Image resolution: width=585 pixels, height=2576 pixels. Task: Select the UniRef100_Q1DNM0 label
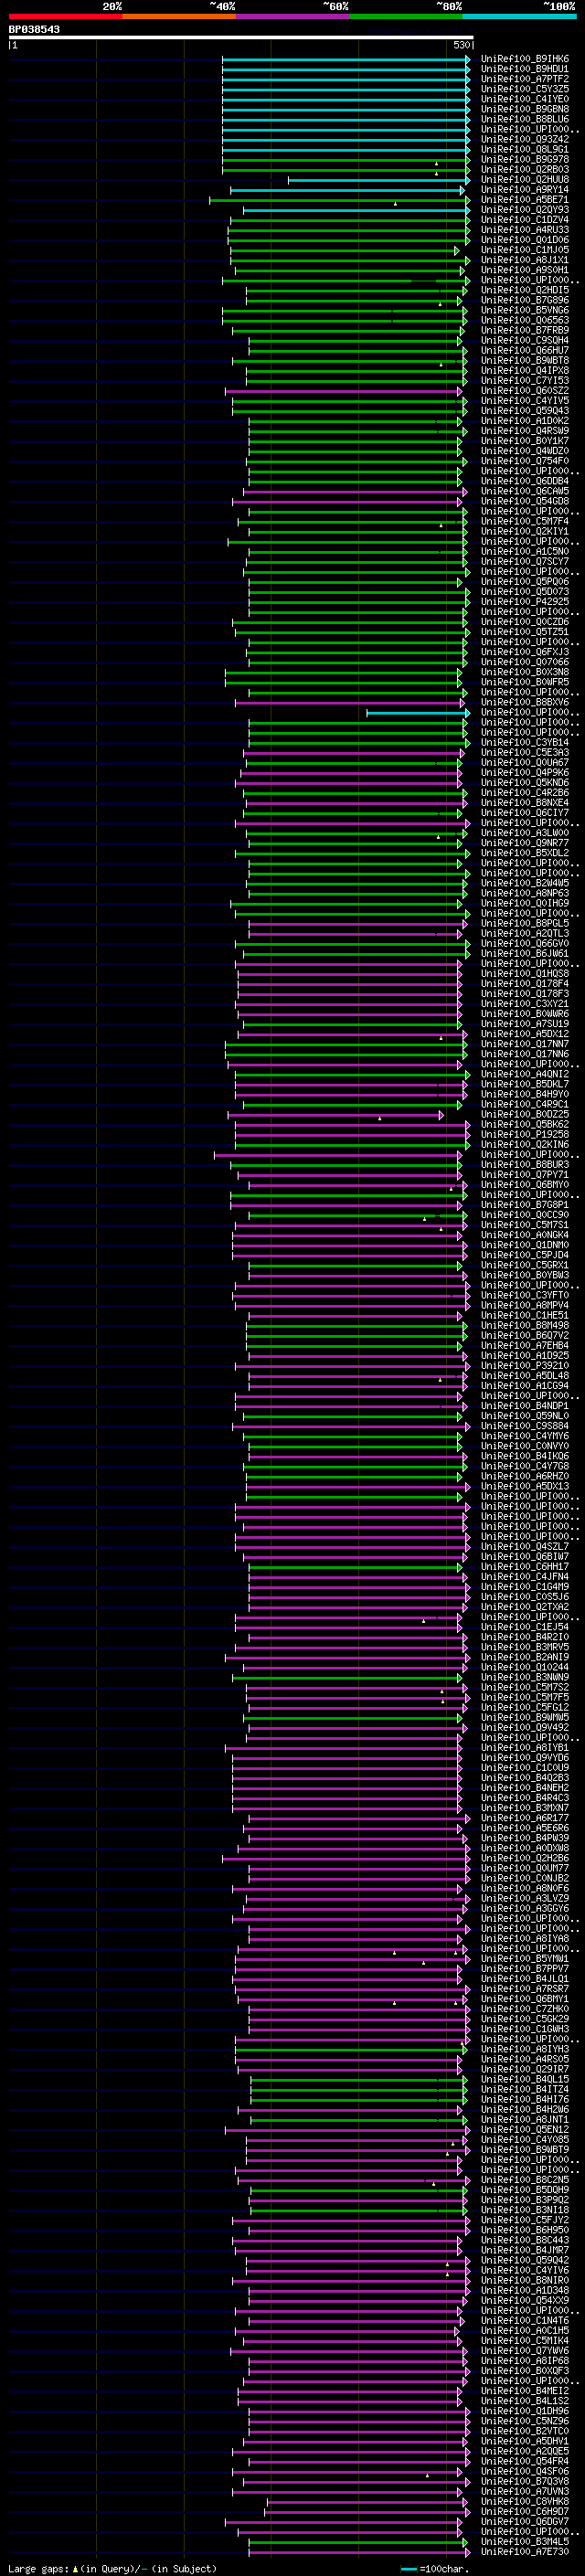coord(525,1245)
